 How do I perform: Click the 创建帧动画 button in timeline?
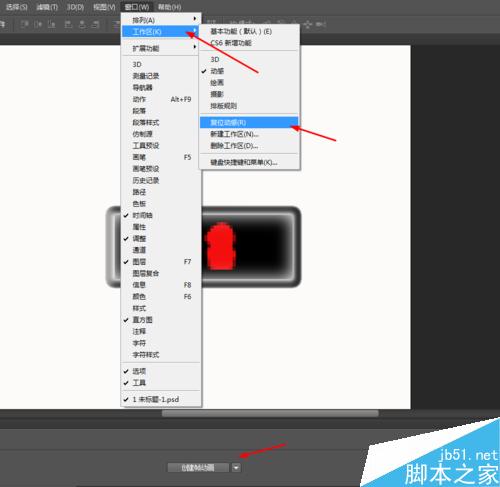coord(198,468)
